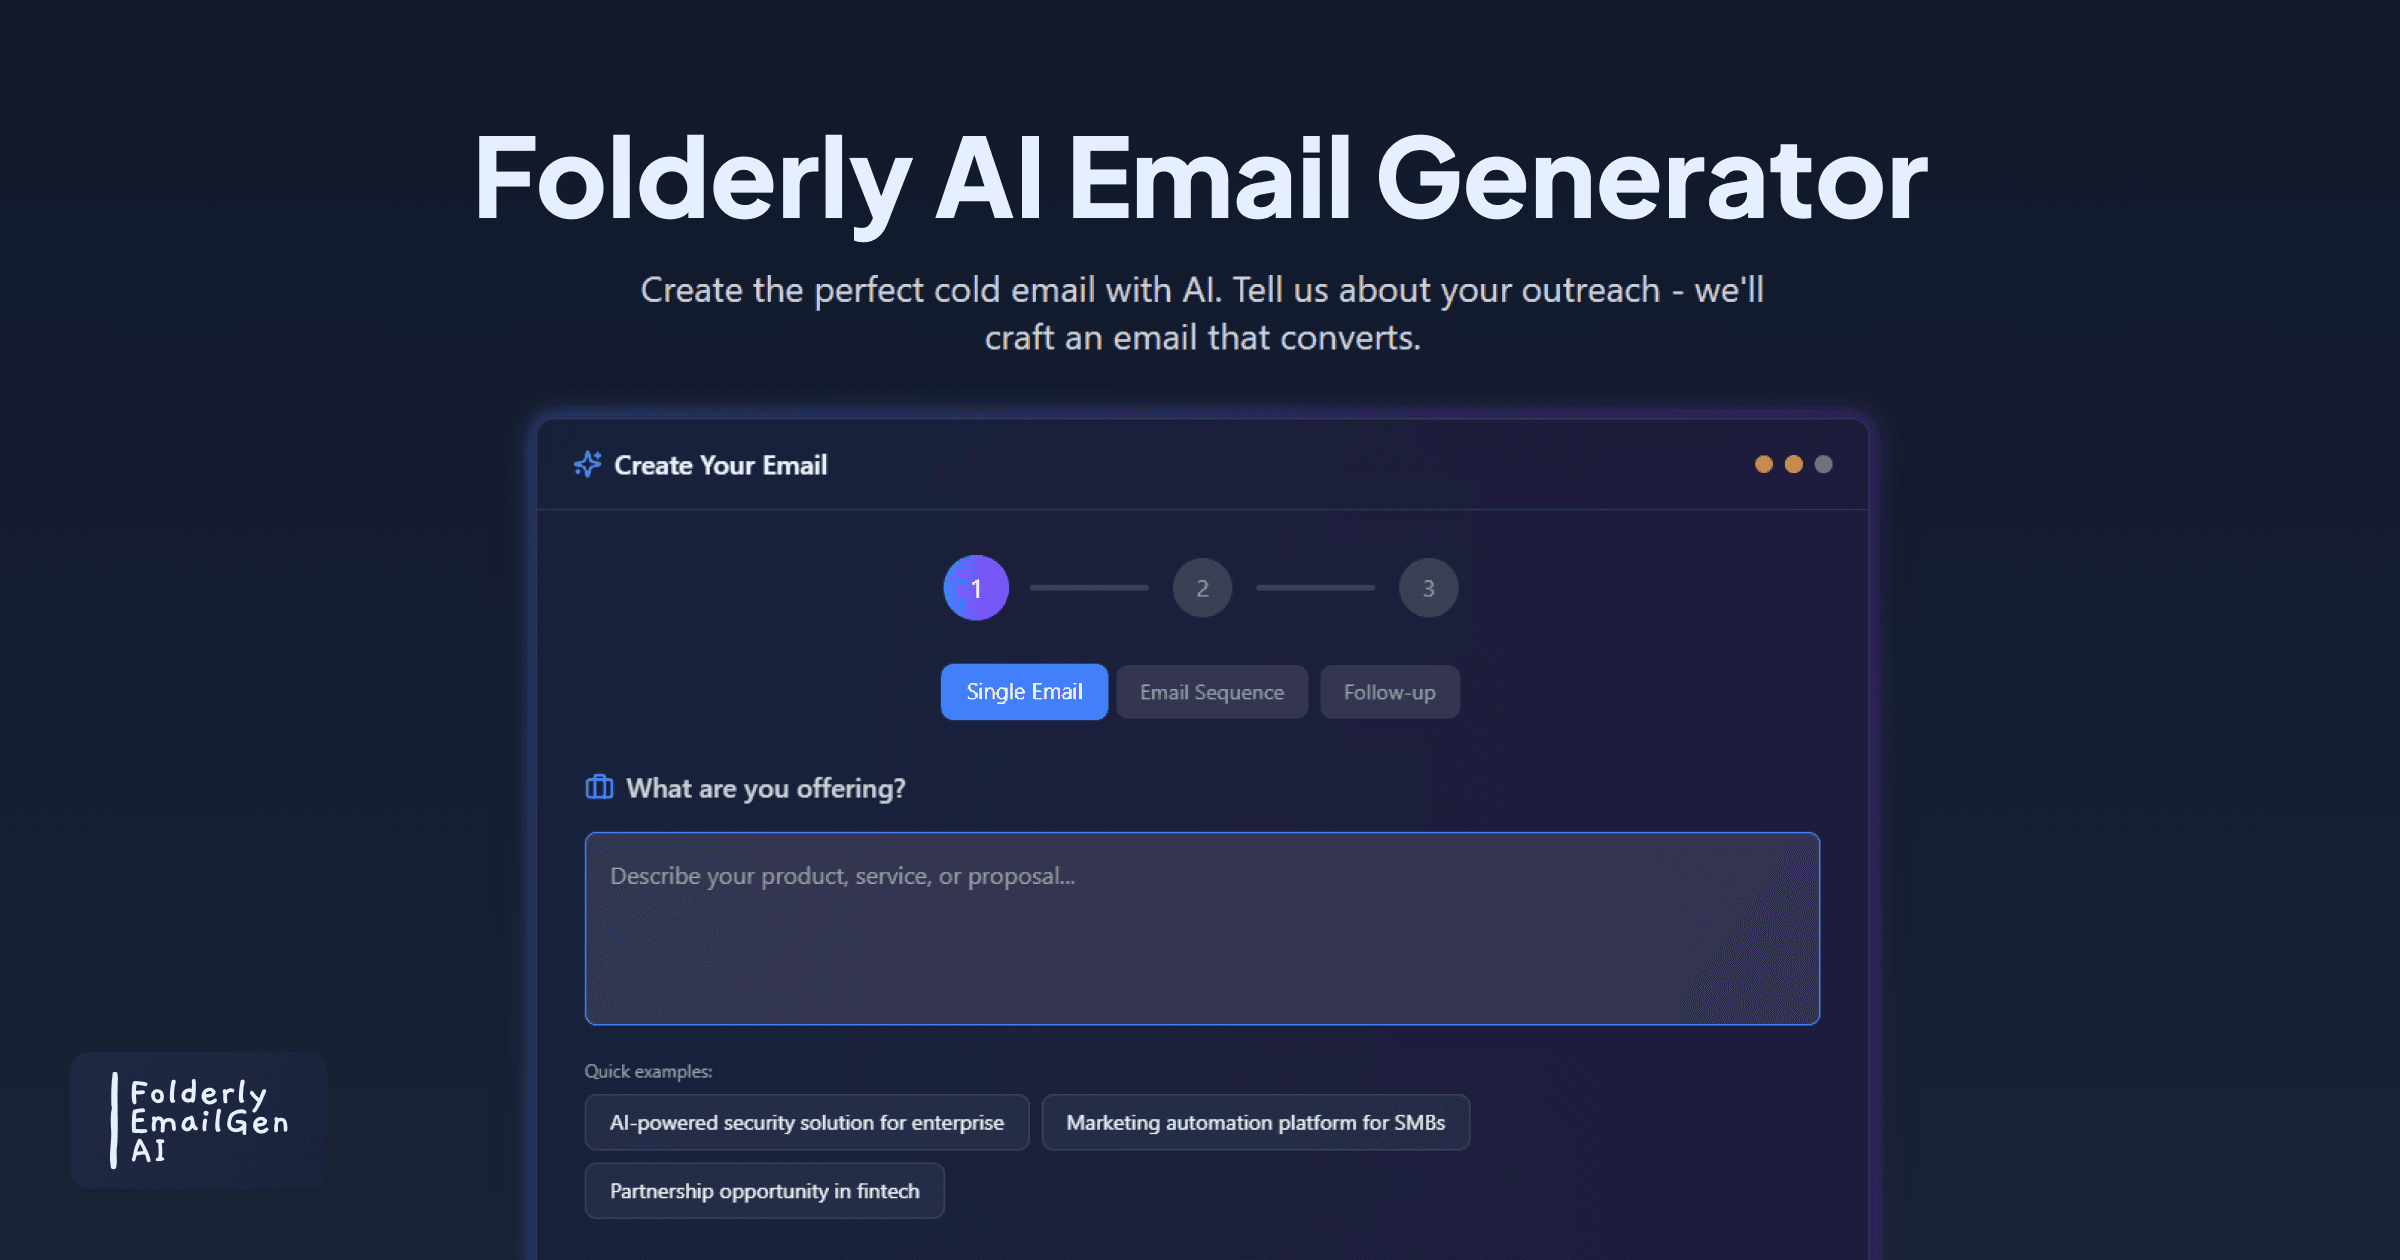Image resolution: width=2400 pixels, height=1260 pixels.
Task: Click the yellow window dot in the card header
Action: tap(1794, 464)
